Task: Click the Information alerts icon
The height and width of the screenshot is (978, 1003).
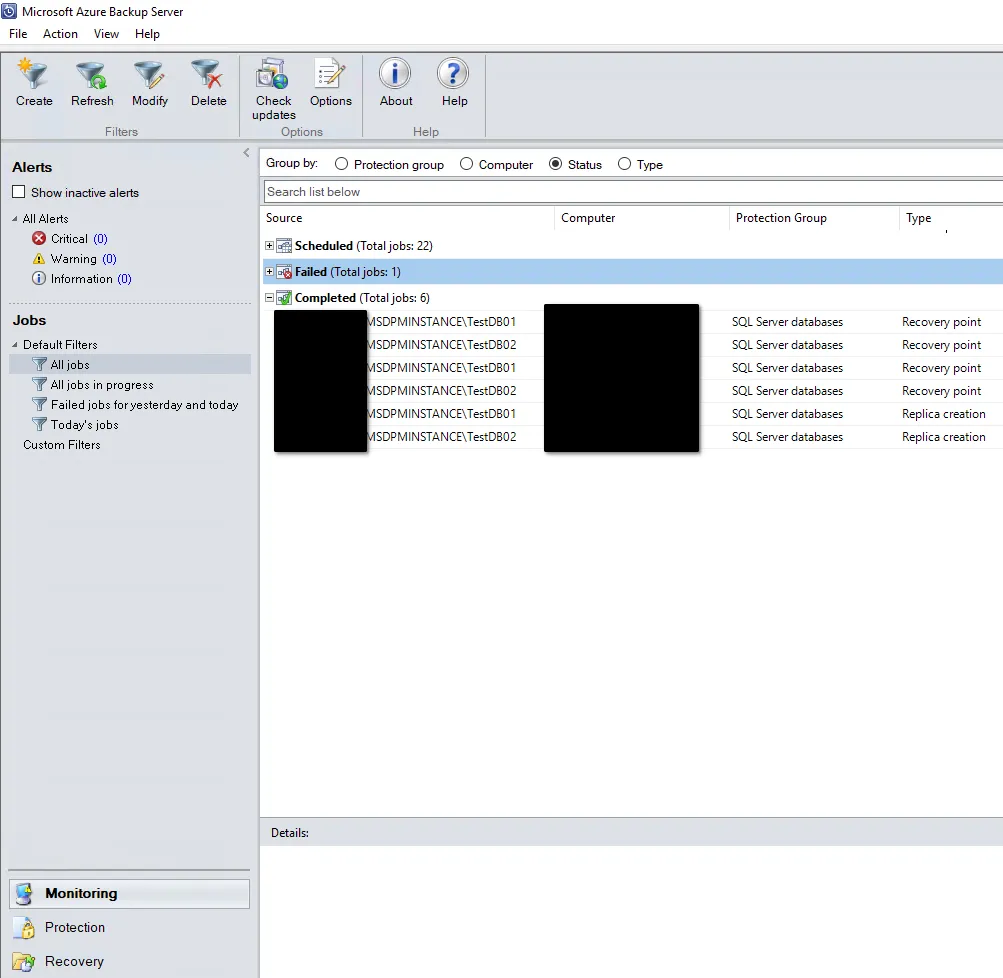Action: click(39, 278)
